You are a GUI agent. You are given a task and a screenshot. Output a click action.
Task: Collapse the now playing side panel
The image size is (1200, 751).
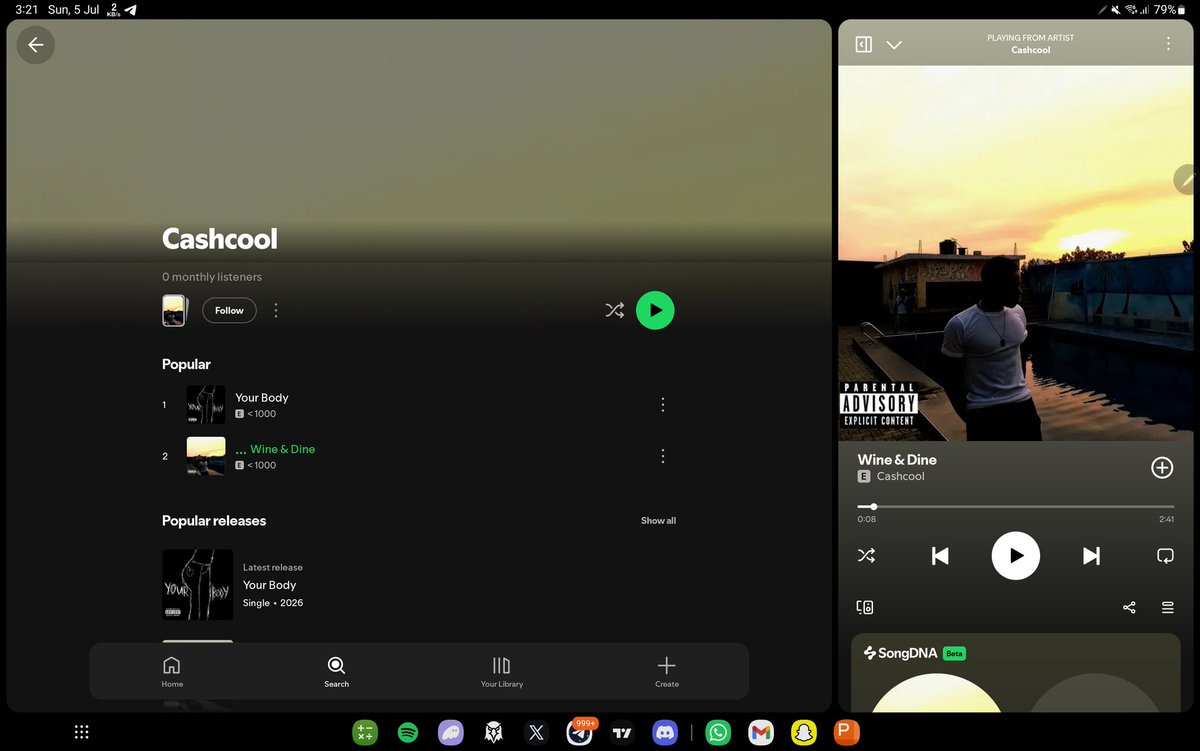coord(864,45)
